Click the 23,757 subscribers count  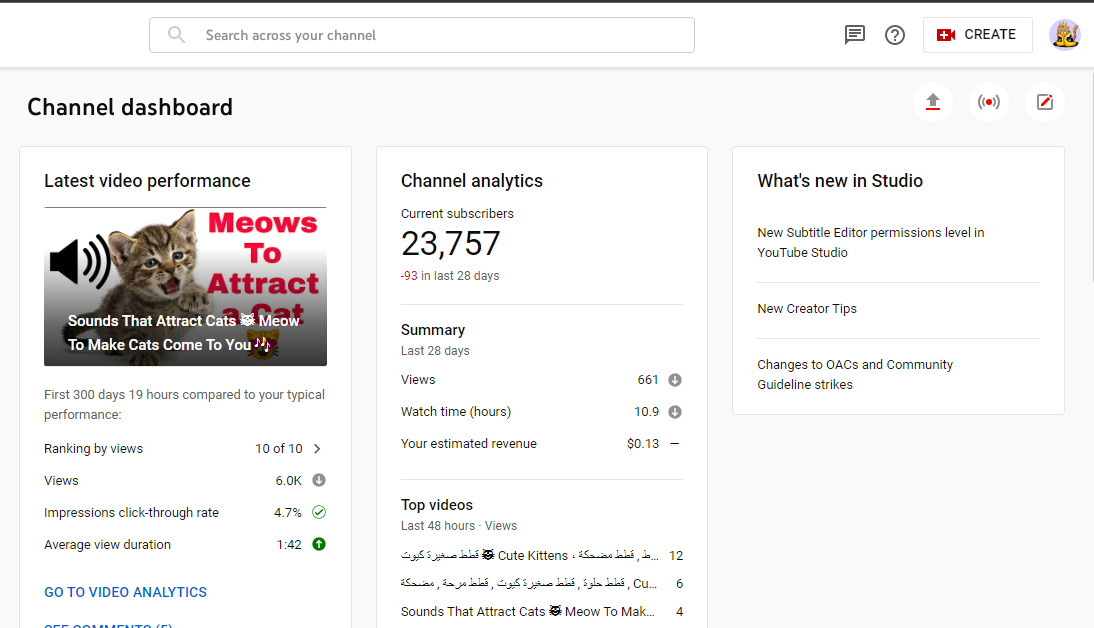[x=451, y=244]
